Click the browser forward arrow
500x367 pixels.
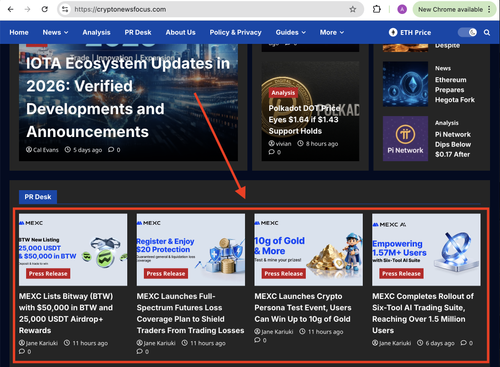coord(27,9)
